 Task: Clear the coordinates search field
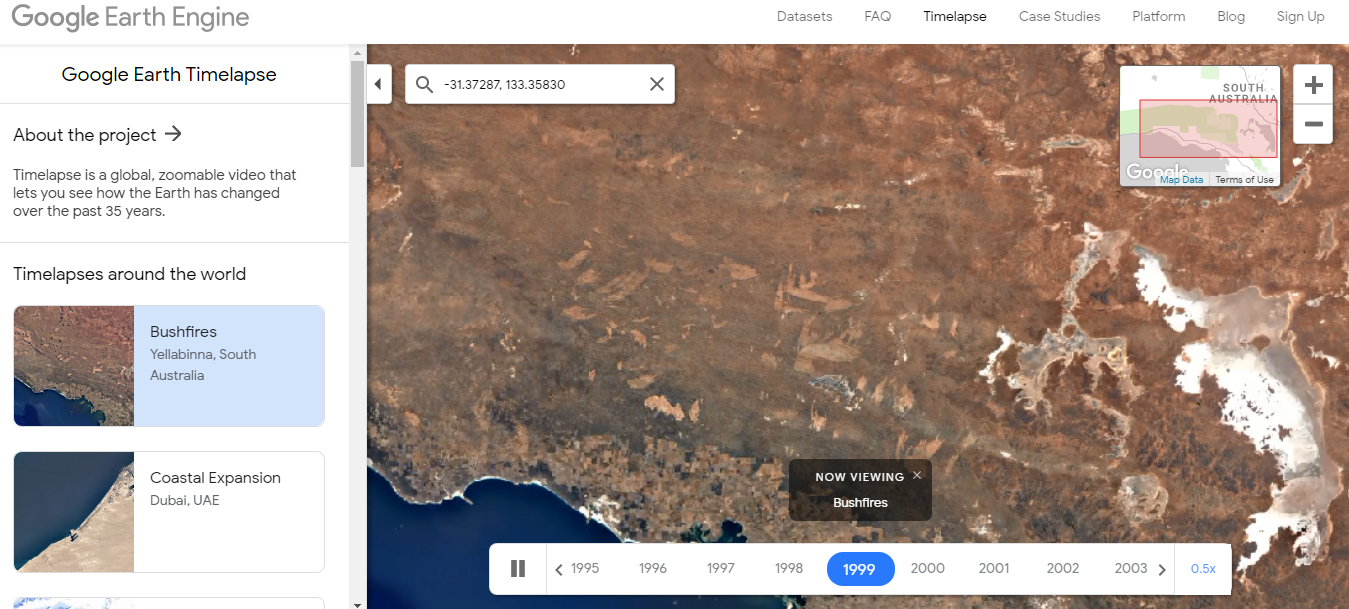[657, 84]
